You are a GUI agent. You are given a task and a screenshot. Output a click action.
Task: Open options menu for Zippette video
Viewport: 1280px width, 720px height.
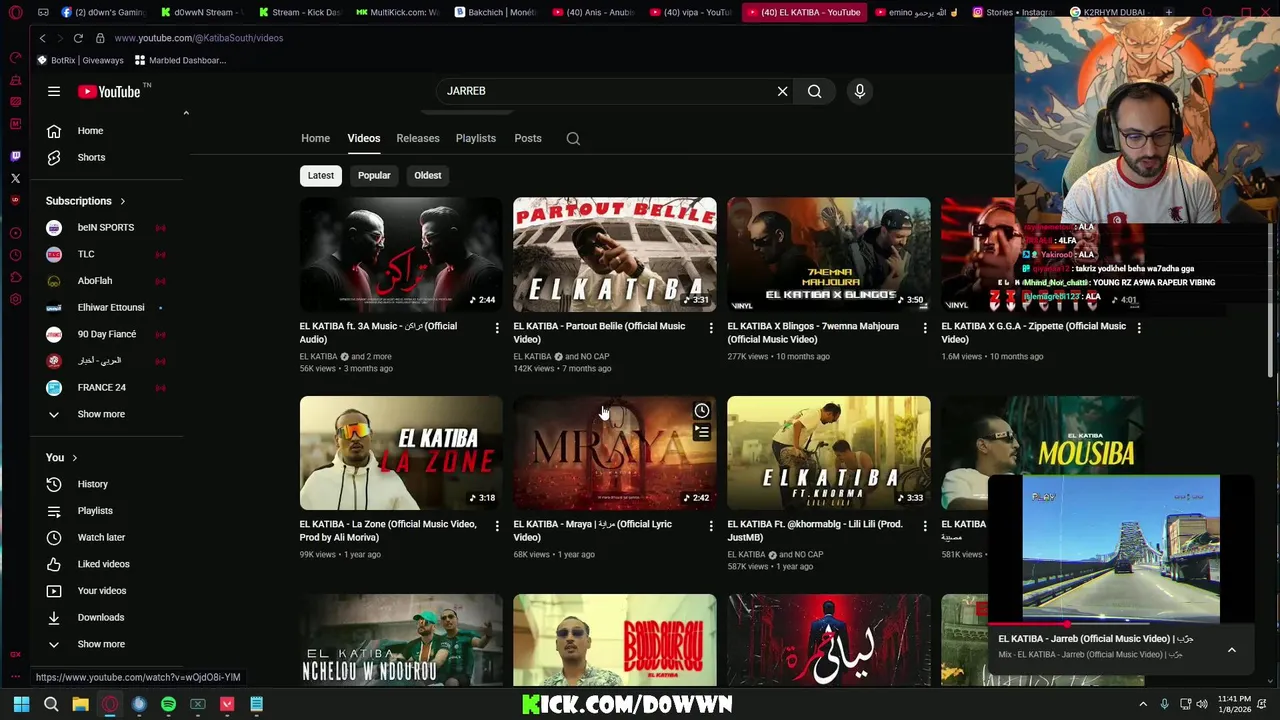[1139, 328]
